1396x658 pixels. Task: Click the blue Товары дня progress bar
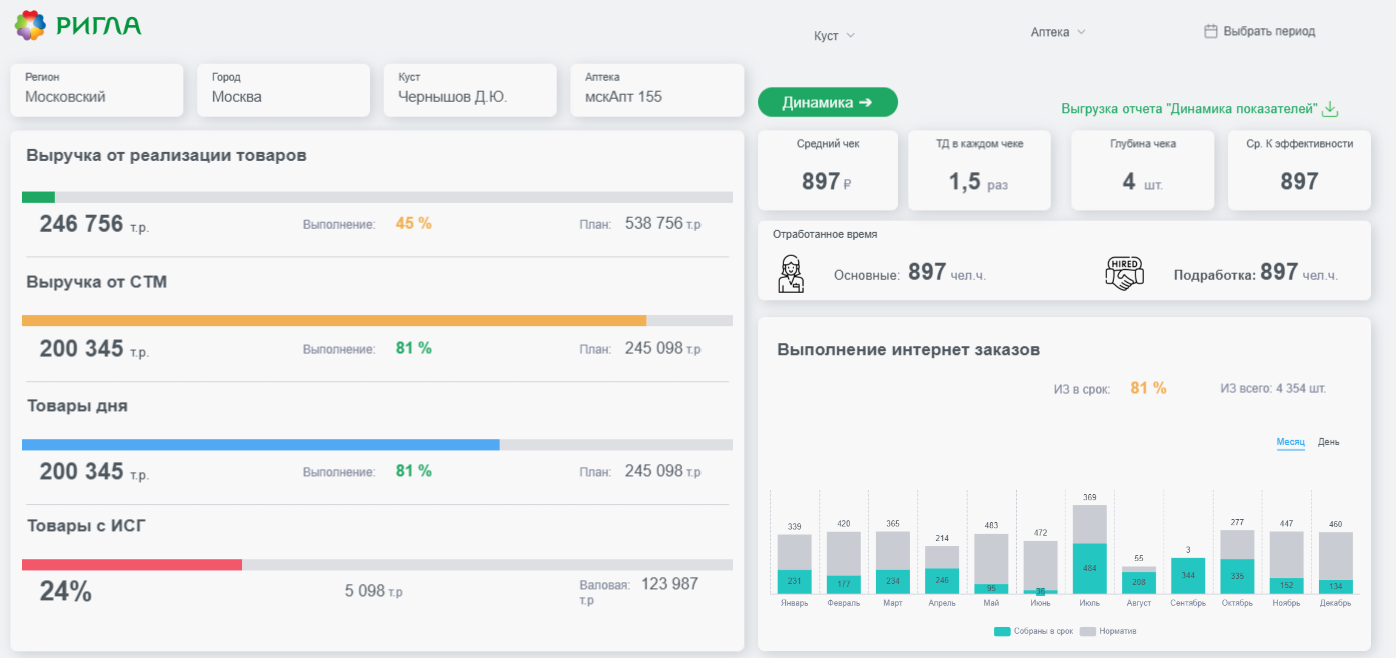coord(261,445)
